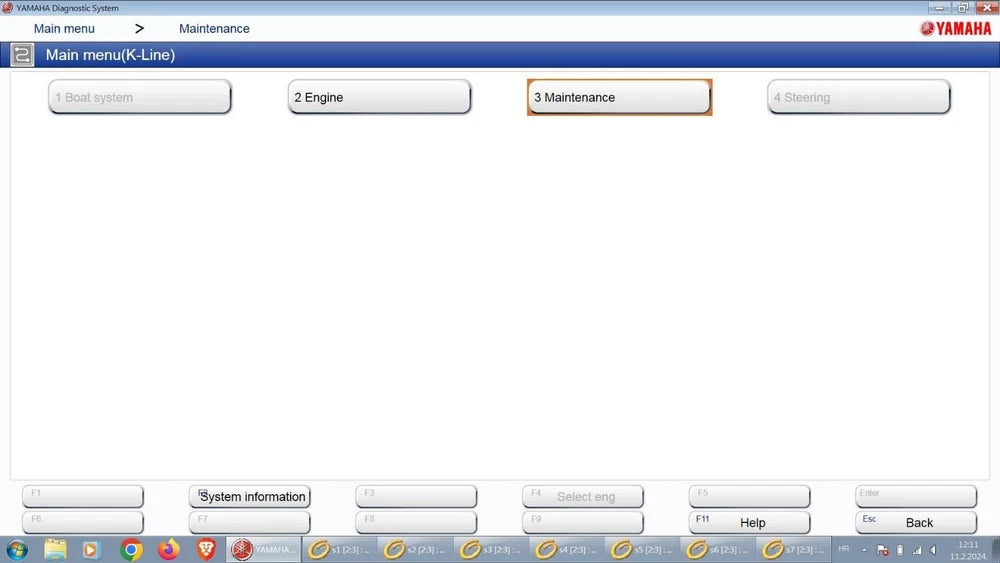
Task: Click the blank F8 function button
Action: [x=416, y=522]
